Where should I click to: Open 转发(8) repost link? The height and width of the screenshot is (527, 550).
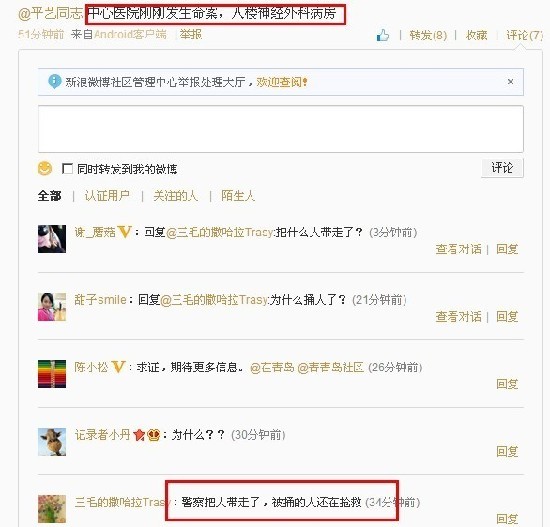click(x=428, y=35)
